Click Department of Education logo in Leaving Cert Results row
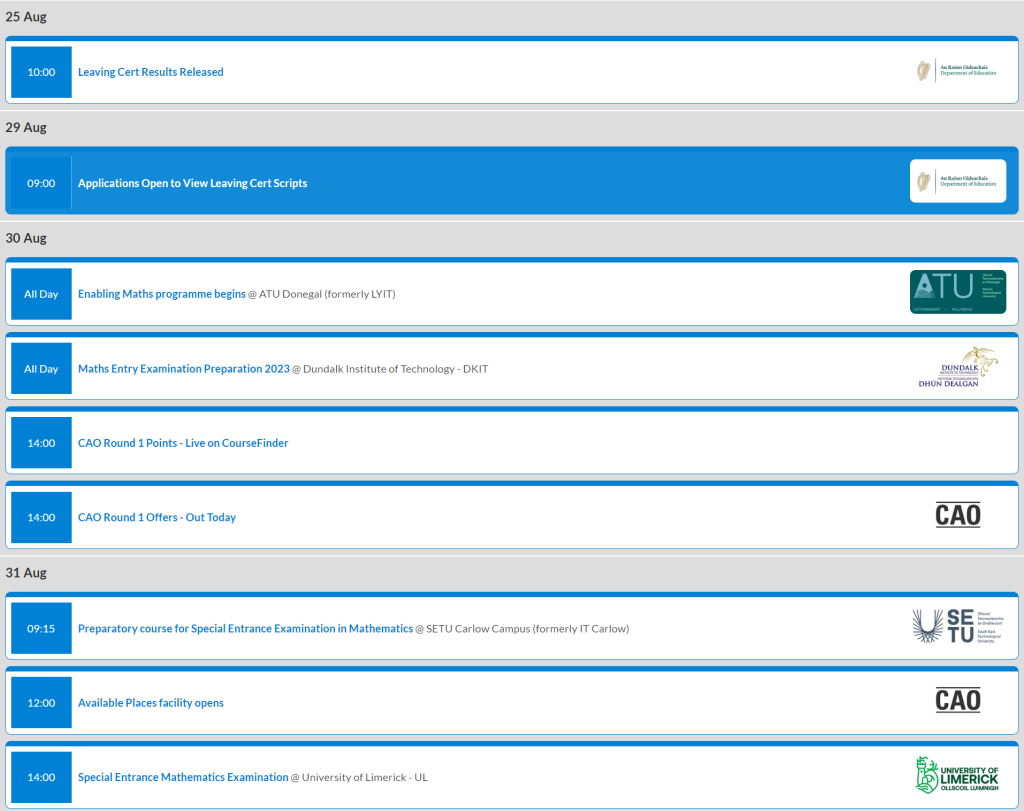This screenshot has height=811, width=1024. point(957,71)
